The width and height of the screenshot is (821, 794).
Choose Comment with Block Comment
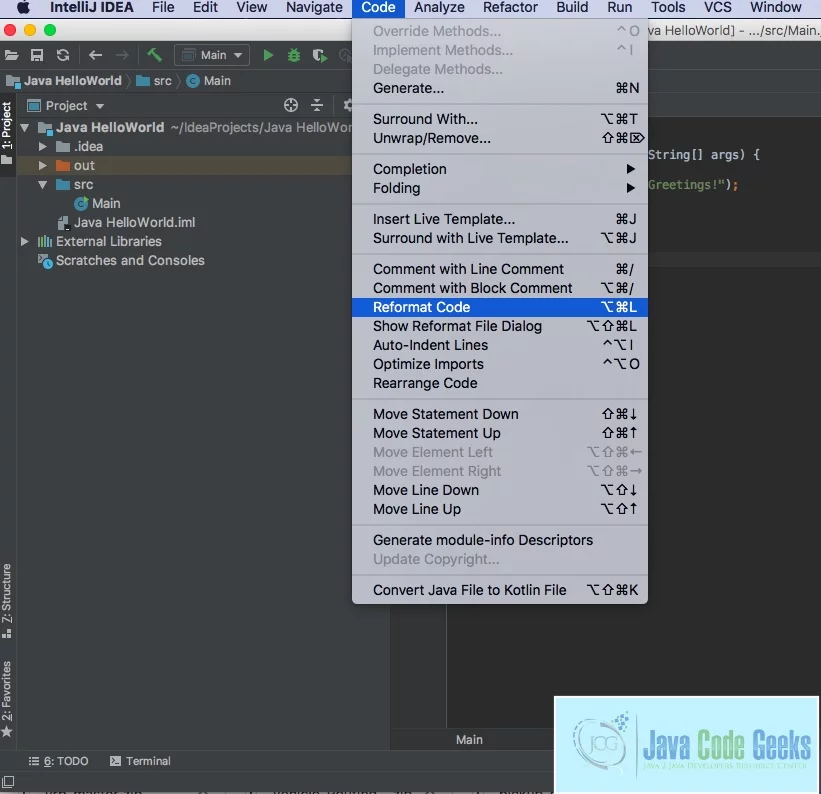500,288
